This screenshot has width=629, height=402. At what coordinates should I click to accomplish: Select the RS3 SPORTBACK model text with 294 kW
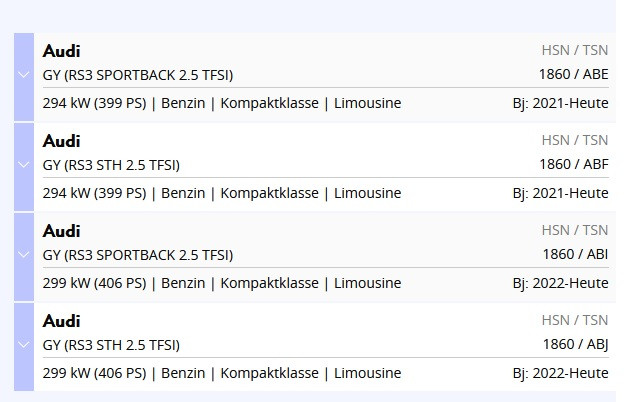pyautogui.click(x=138, y=75)
